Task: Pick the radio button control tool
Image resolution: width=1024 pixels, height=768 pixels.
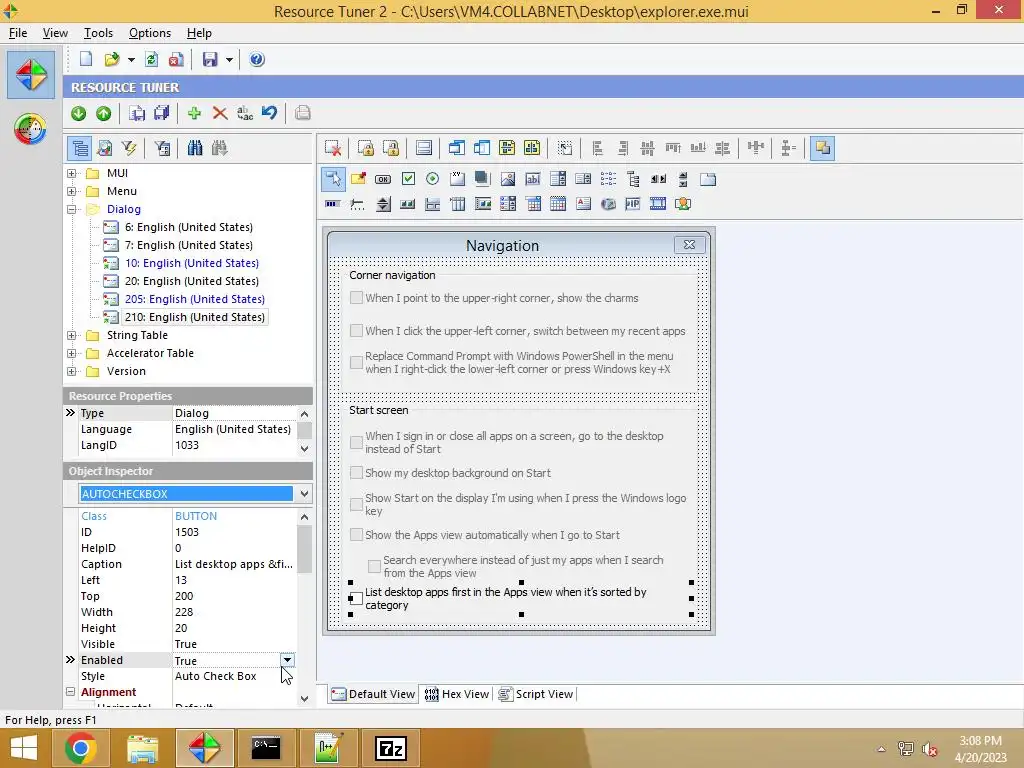Action: pyautogui.click(x=432, y=179)
